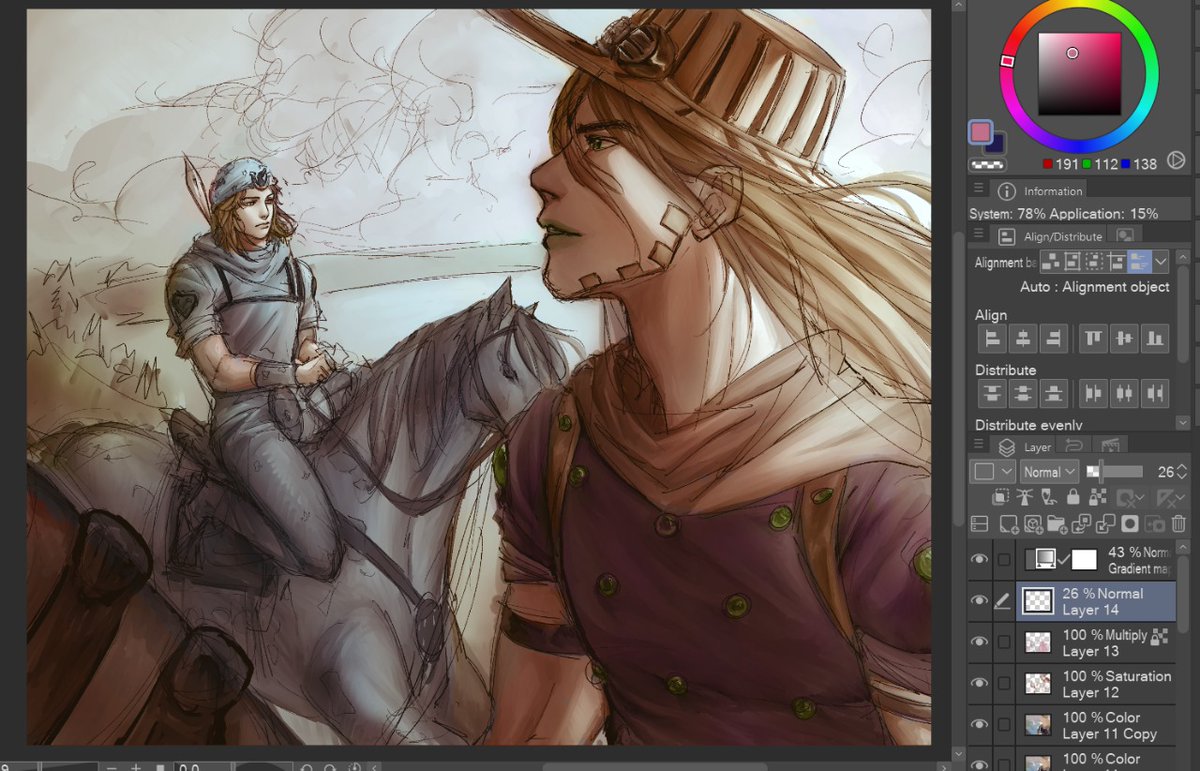Viewport: 1200px width, 771px height.
Task: Click the Delete layer trash icon
Action: coord(1178,524)
